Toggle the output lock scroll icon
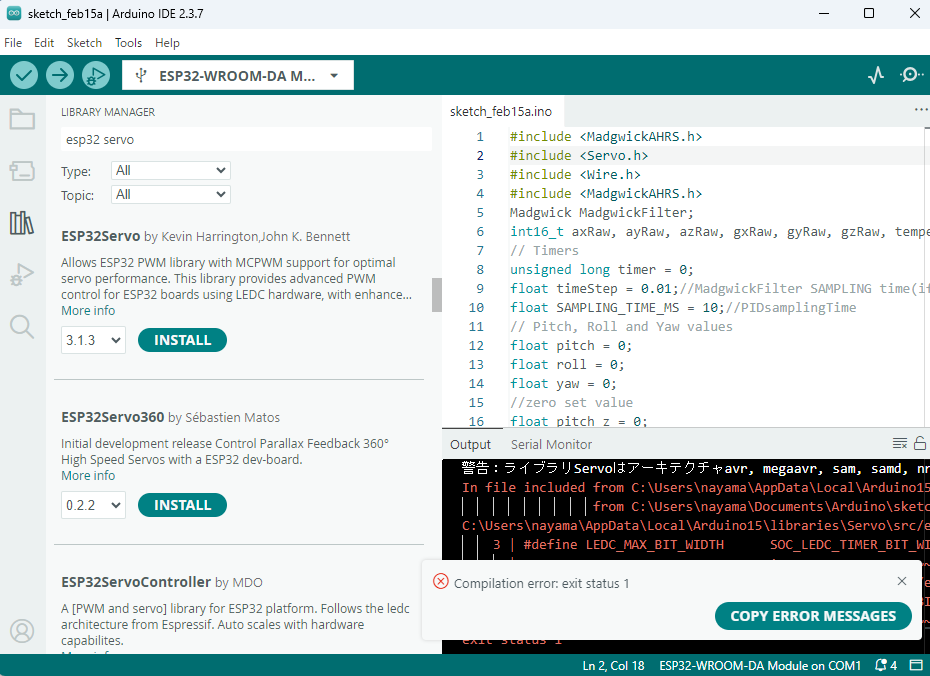 [x=920, y=444]
